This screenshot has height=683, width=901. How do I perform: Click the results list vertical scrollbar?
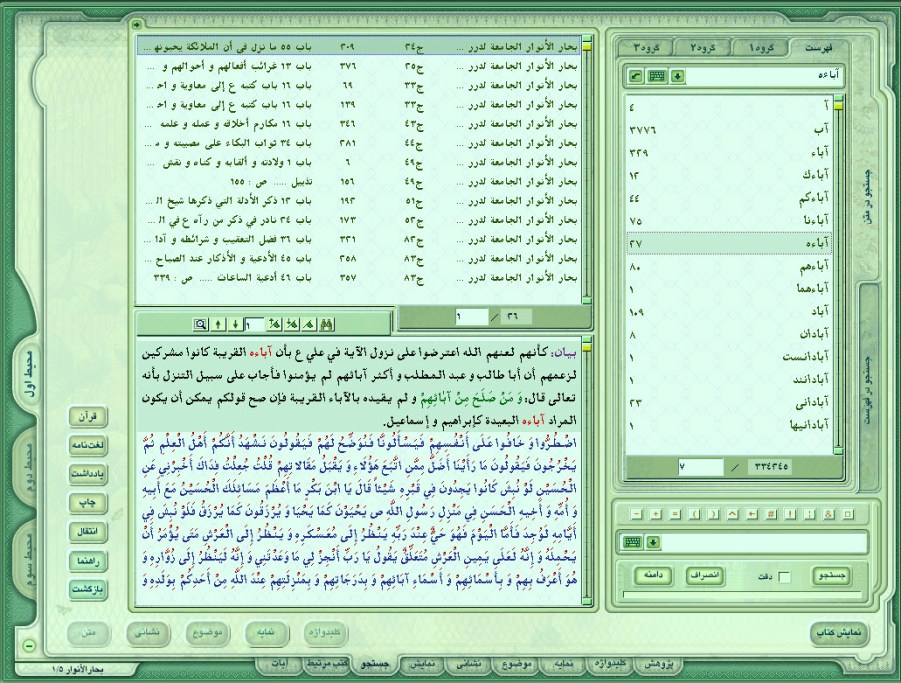tap(587, 169)
